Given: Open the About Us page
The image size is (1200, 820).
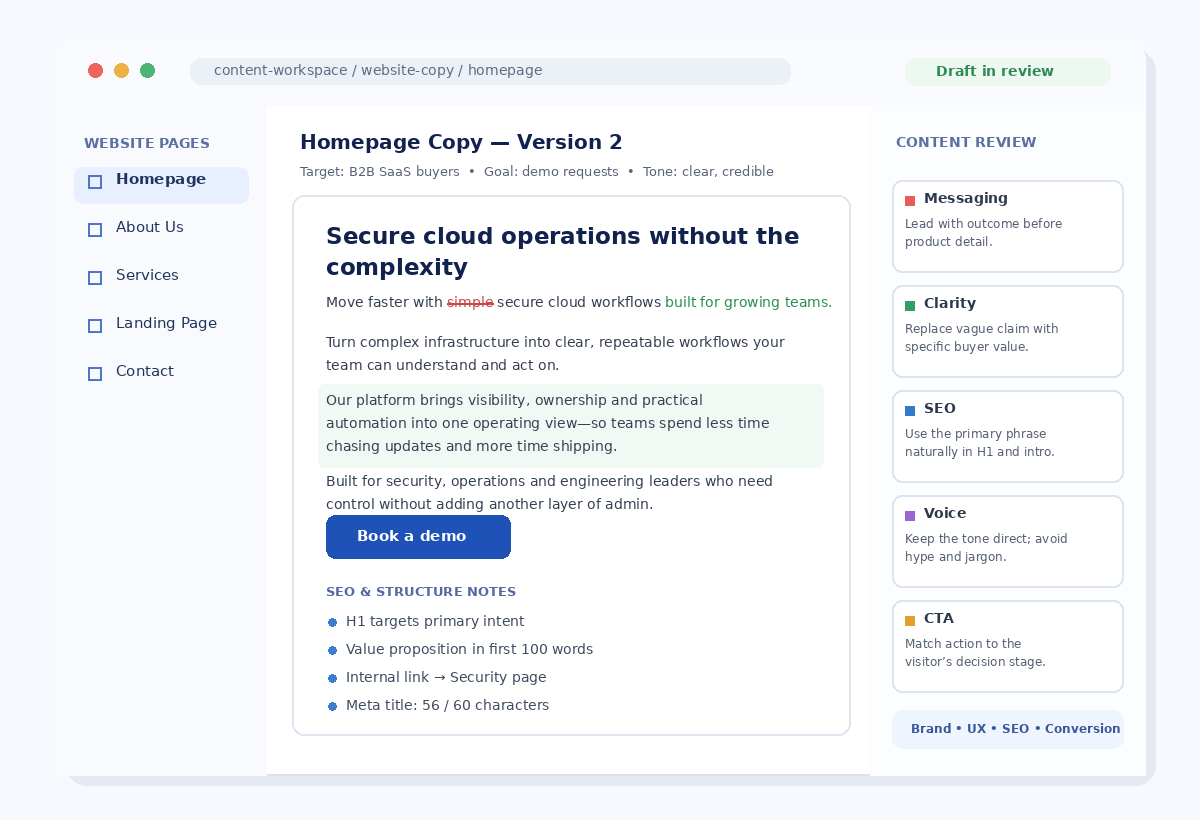Looking at the screenshot, I should [x=150, y=228].
